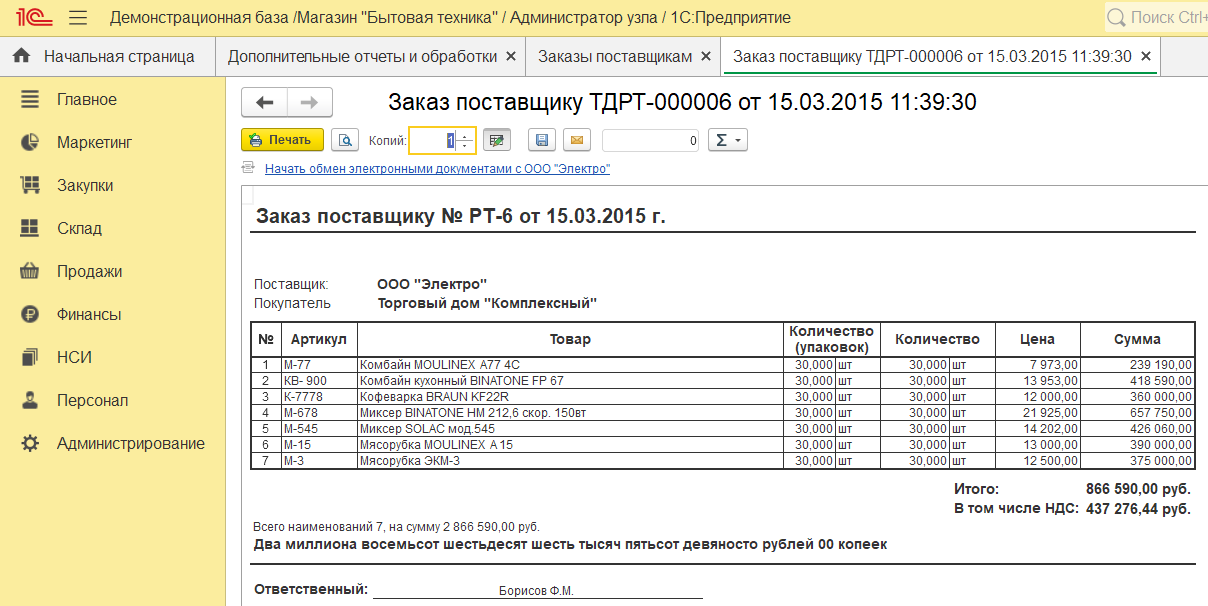Close the Дополнительные отчеты и обработки tab
Screen dimensions: 1208x606
pos(511,57)
